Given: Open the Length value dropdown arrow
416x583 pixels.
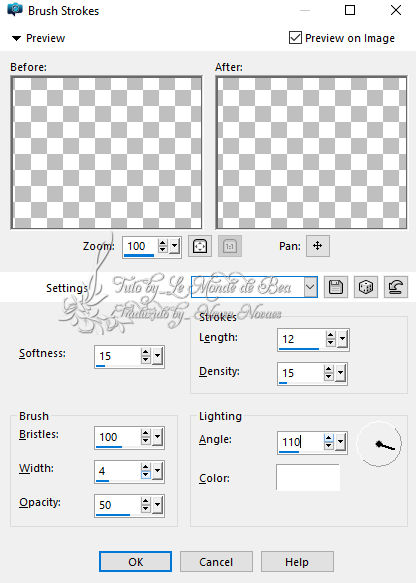Looking at the screenshot, I should pos(342,339).
